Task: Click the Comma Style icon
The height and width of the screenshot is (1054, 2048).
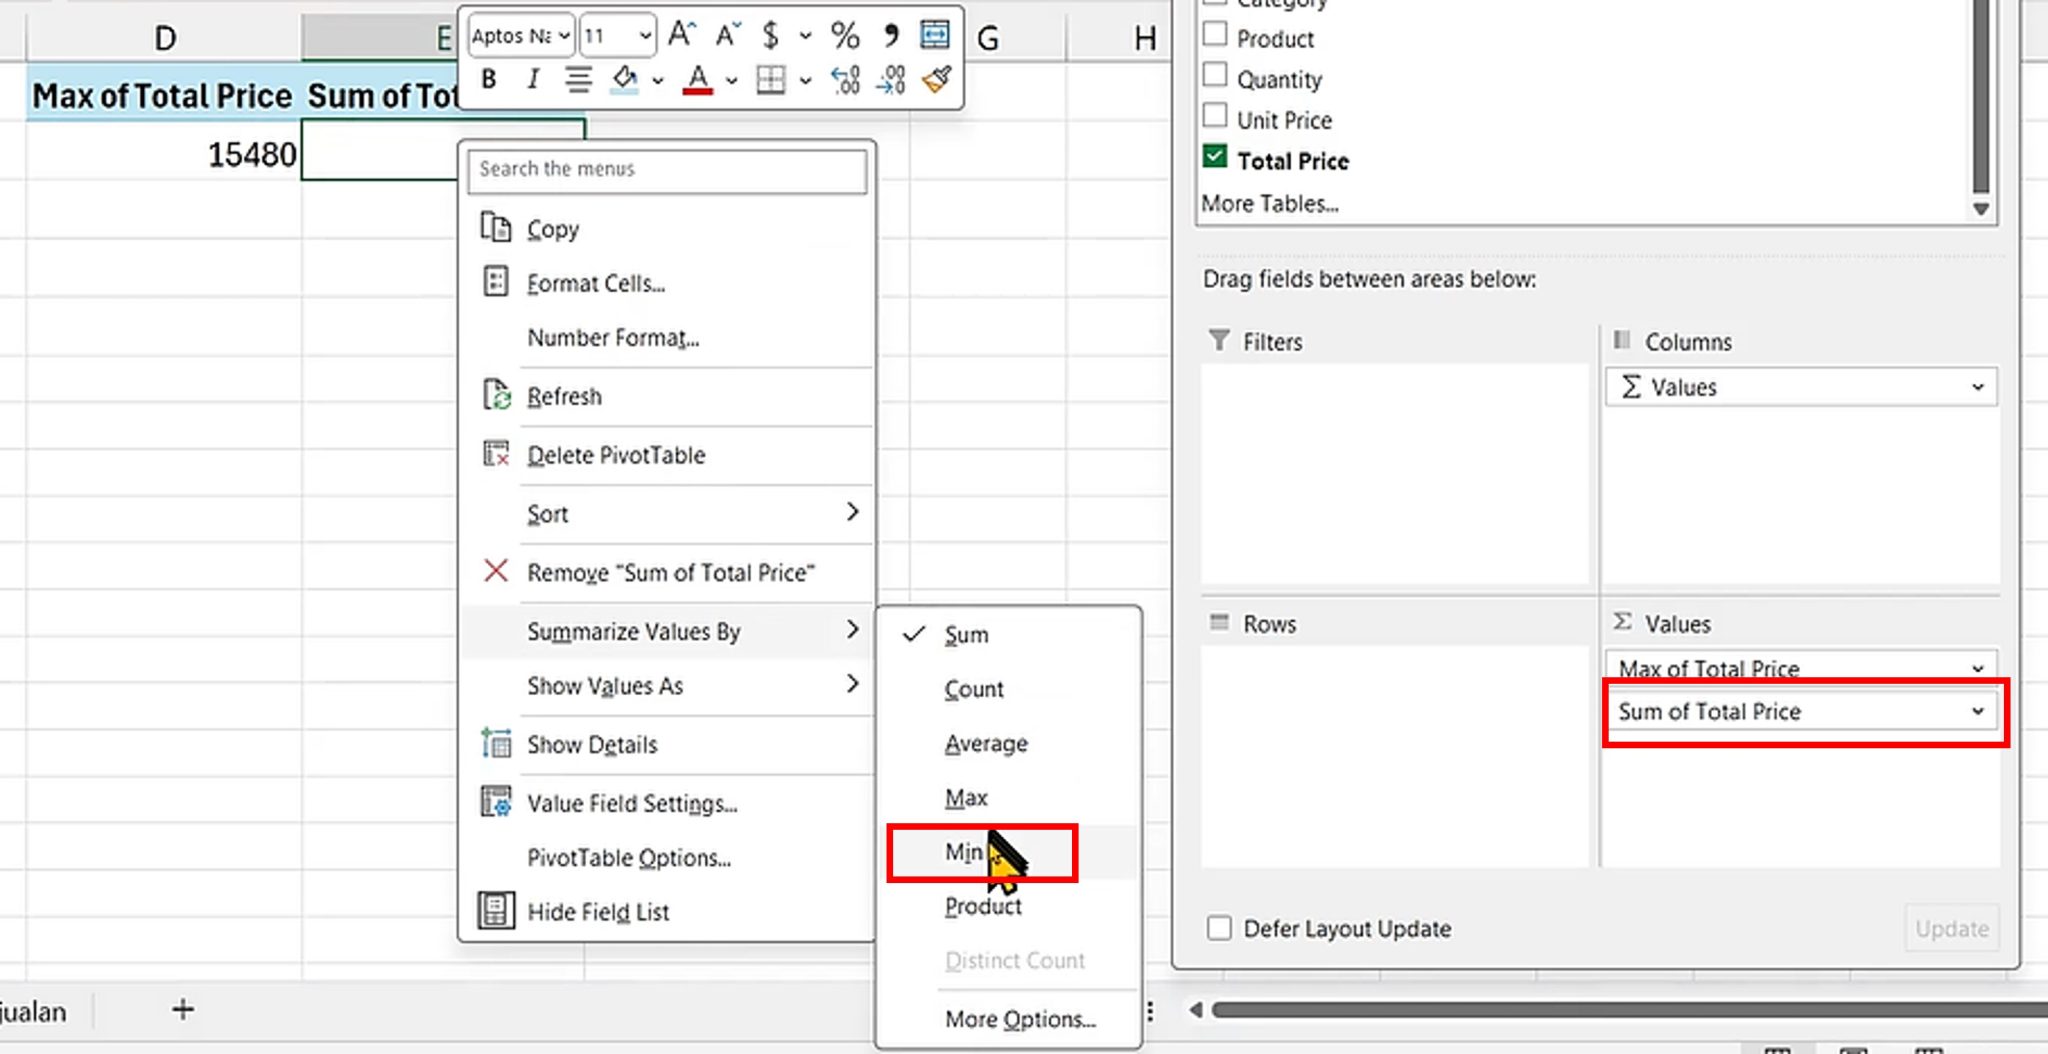Action: [x=891, y=36]
